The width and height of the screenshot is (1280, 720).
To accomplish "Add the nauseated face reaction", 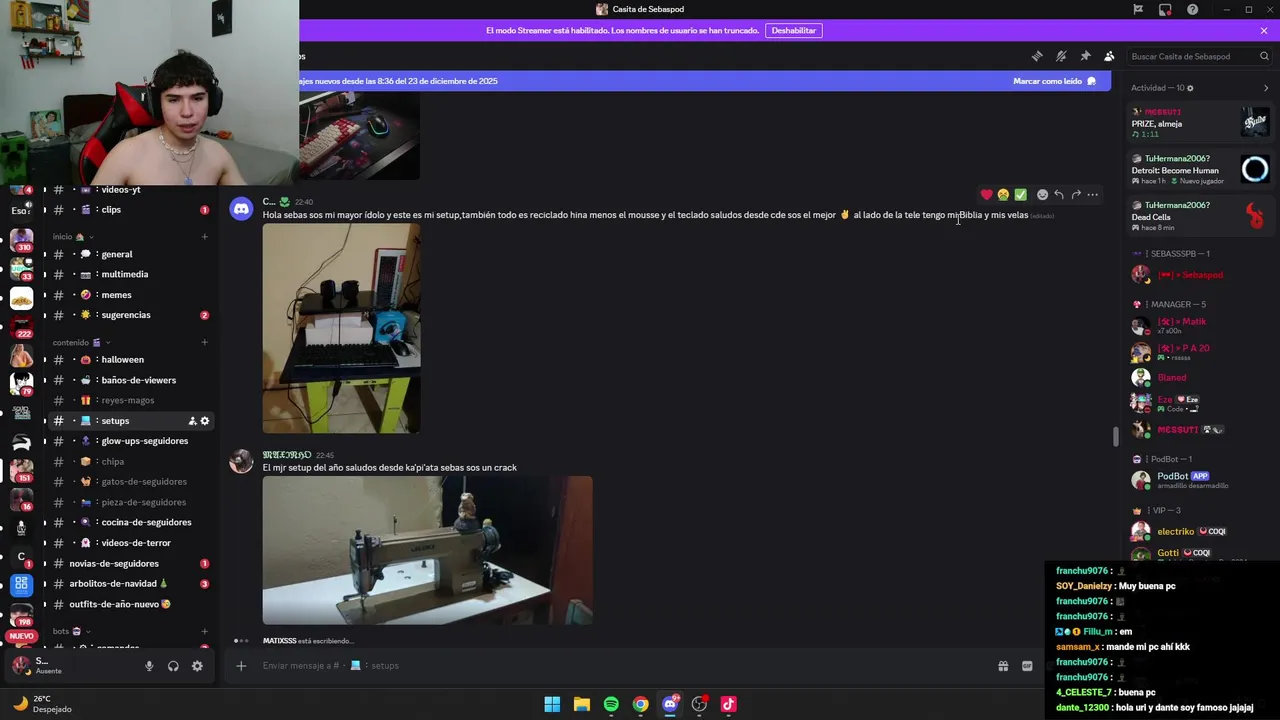I will tap(1003, 195).
